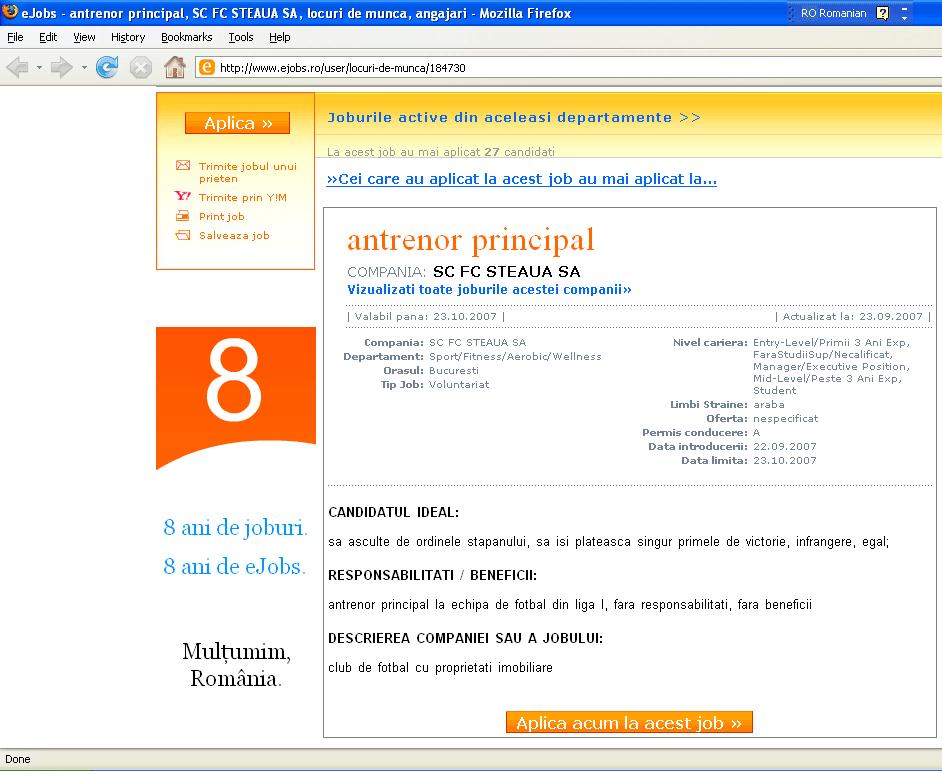The width and height of the screenshot is (942, 771).
Task: Reload the page with the refresh icon
Action: point(107,67)
